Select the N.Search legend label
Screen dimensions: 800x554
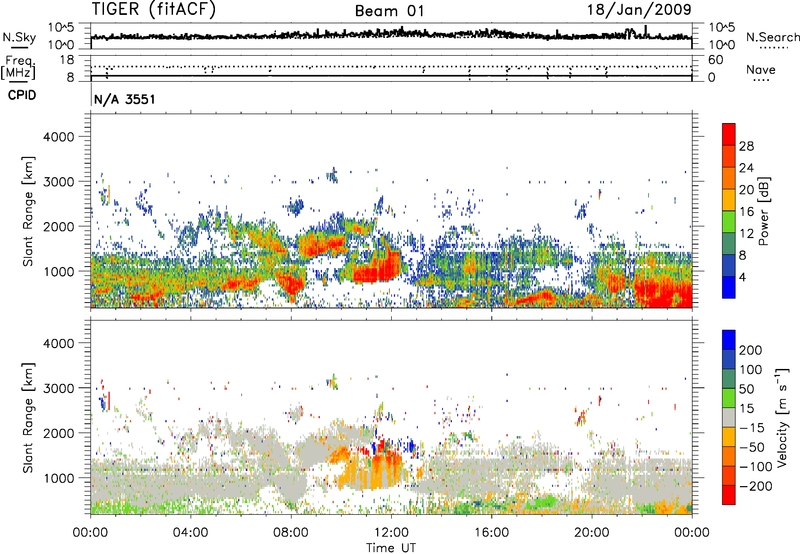pyautogui.click(x=772, y=37)
